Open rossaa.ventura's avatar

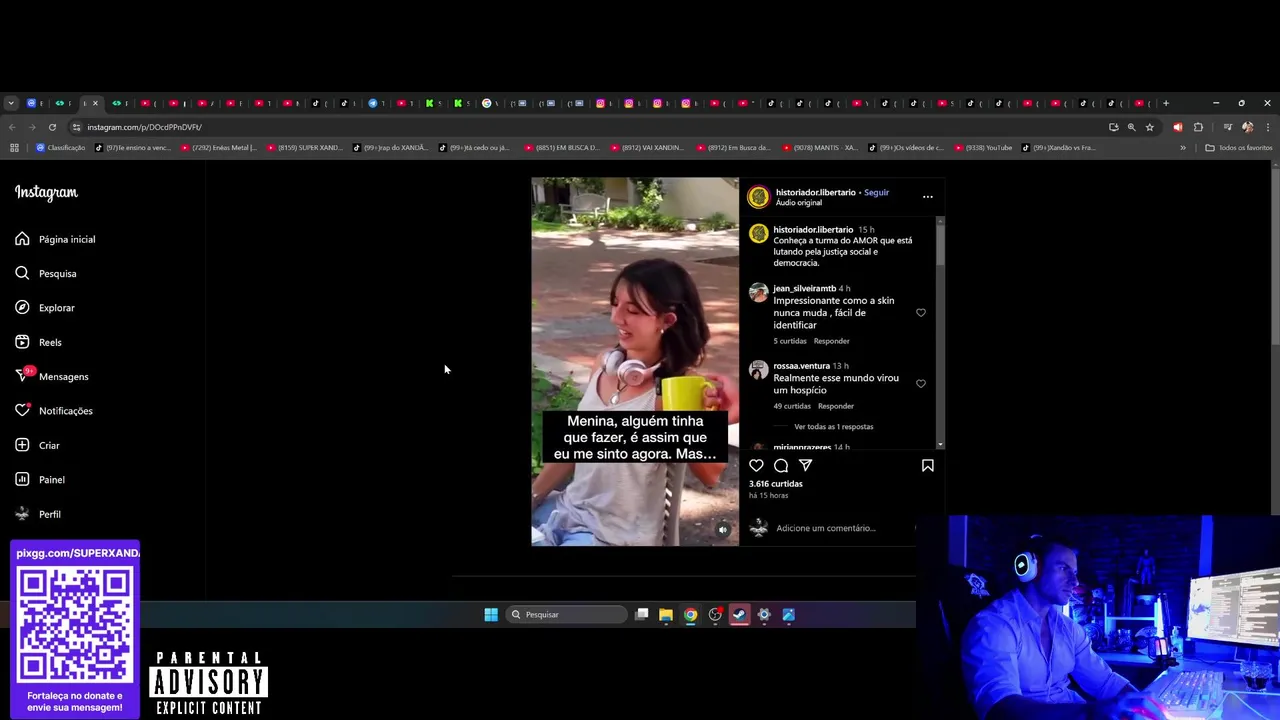pos(758,371)
